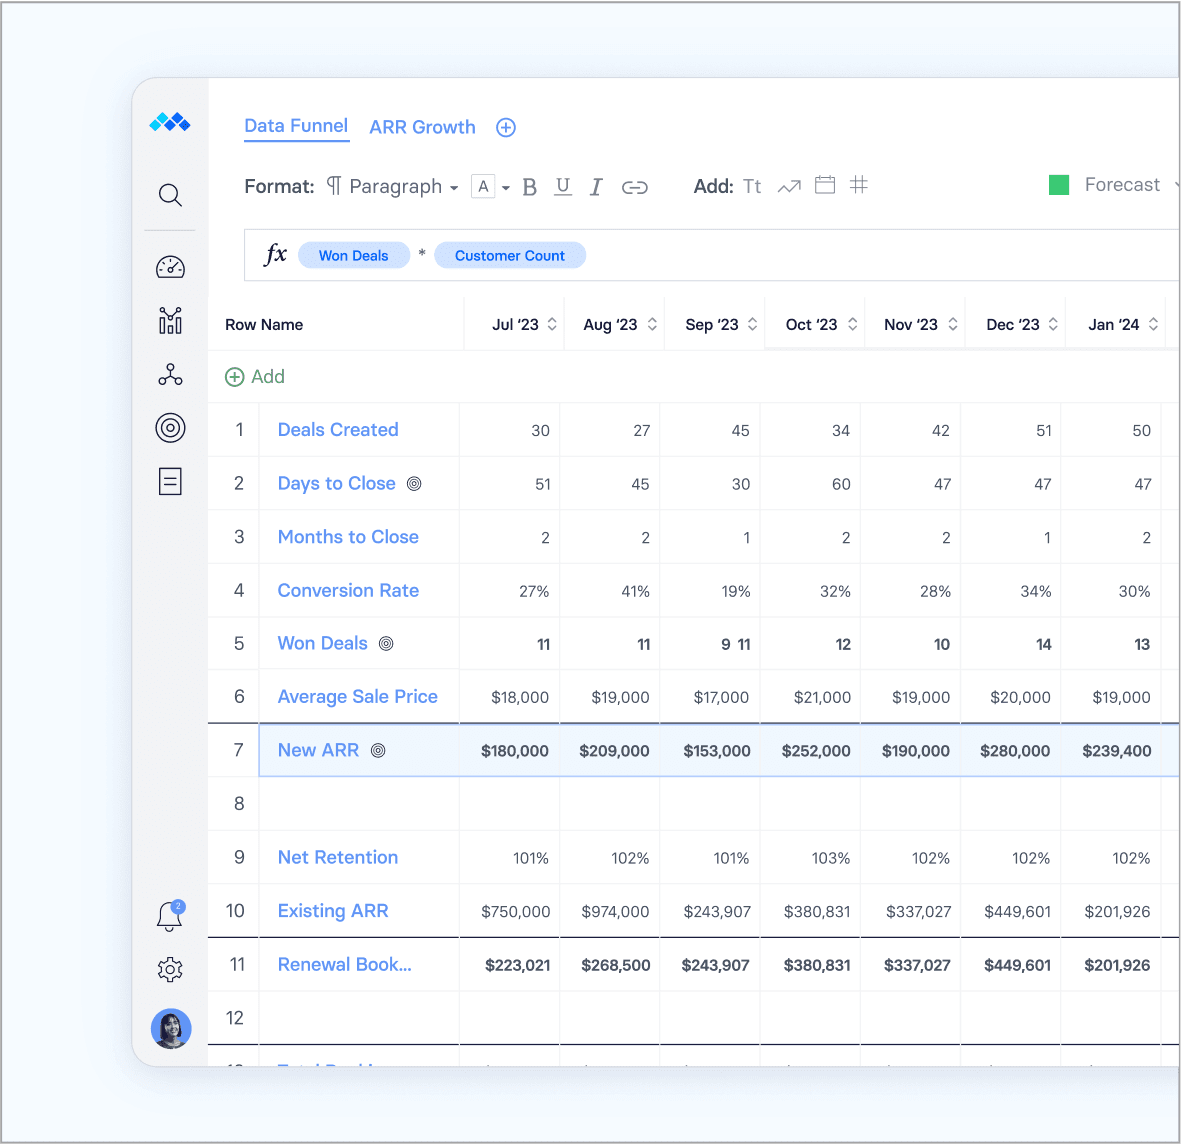Click the green Forecast color swatch
The image size is (1181, 1144).
click(x=1059, y=185)
